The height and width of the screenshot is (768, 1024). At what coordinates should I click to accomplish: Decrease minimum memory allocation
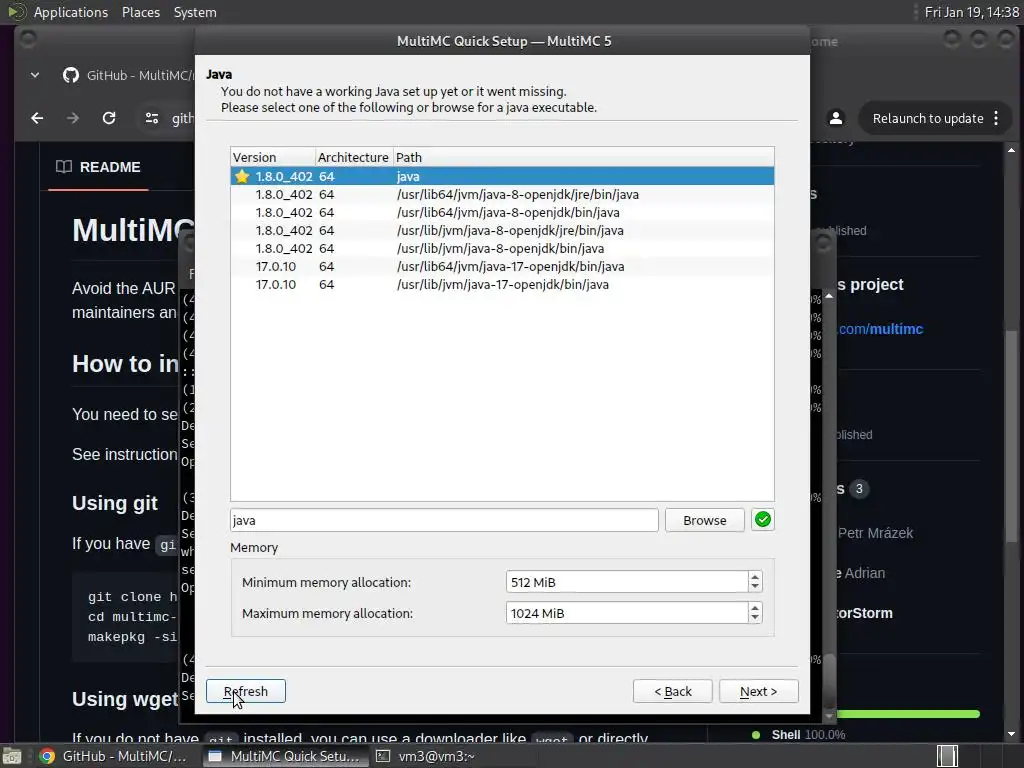point(756,587)
